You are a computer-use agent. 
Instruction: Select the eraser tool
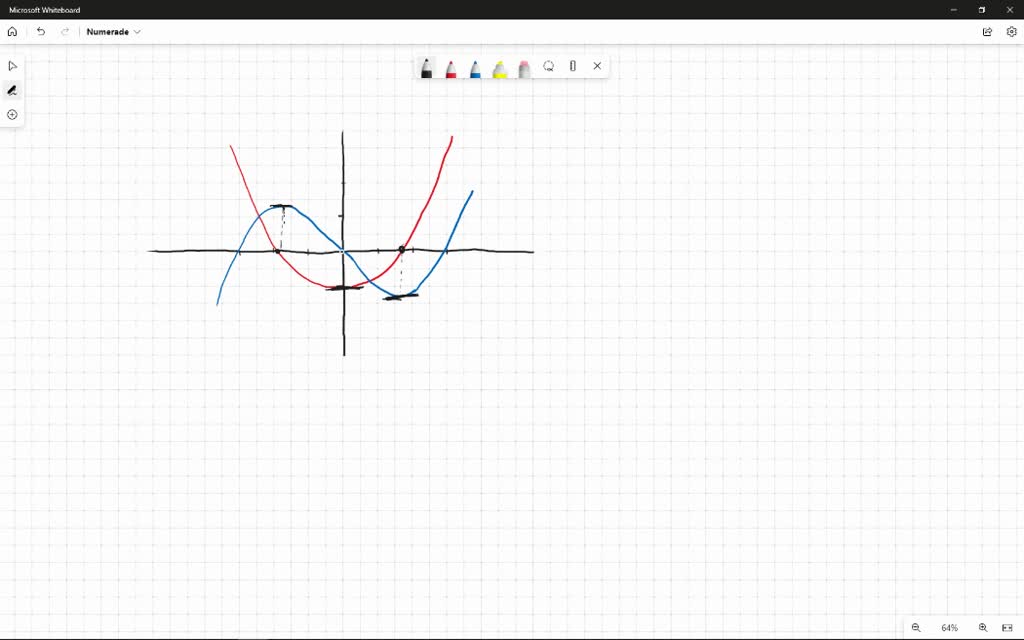click(572, 66)
